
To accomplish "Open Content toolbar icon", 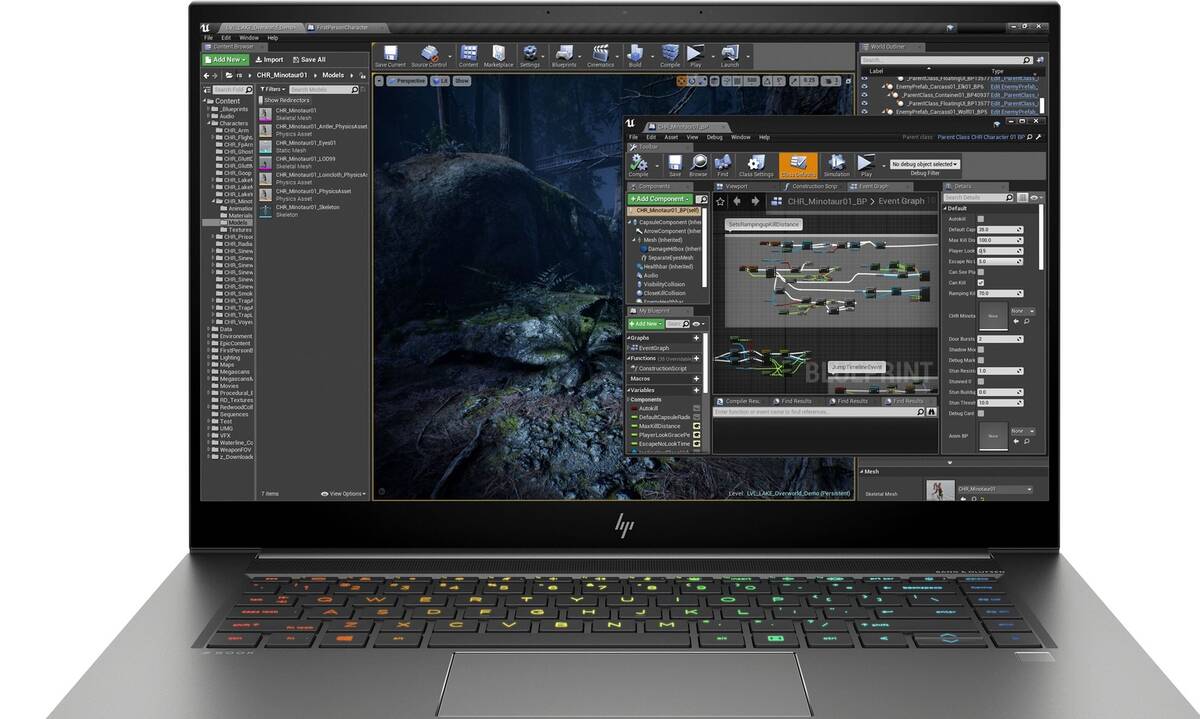I will coord(468,56).
